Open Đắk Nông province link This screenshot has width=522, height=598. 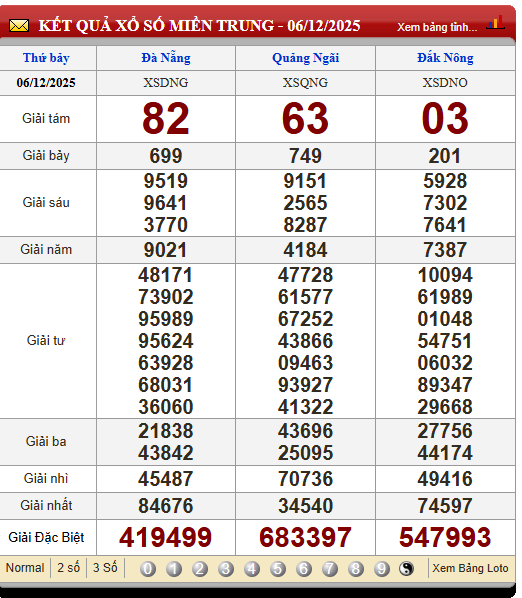pyautogui.click(x=445, y=58)
